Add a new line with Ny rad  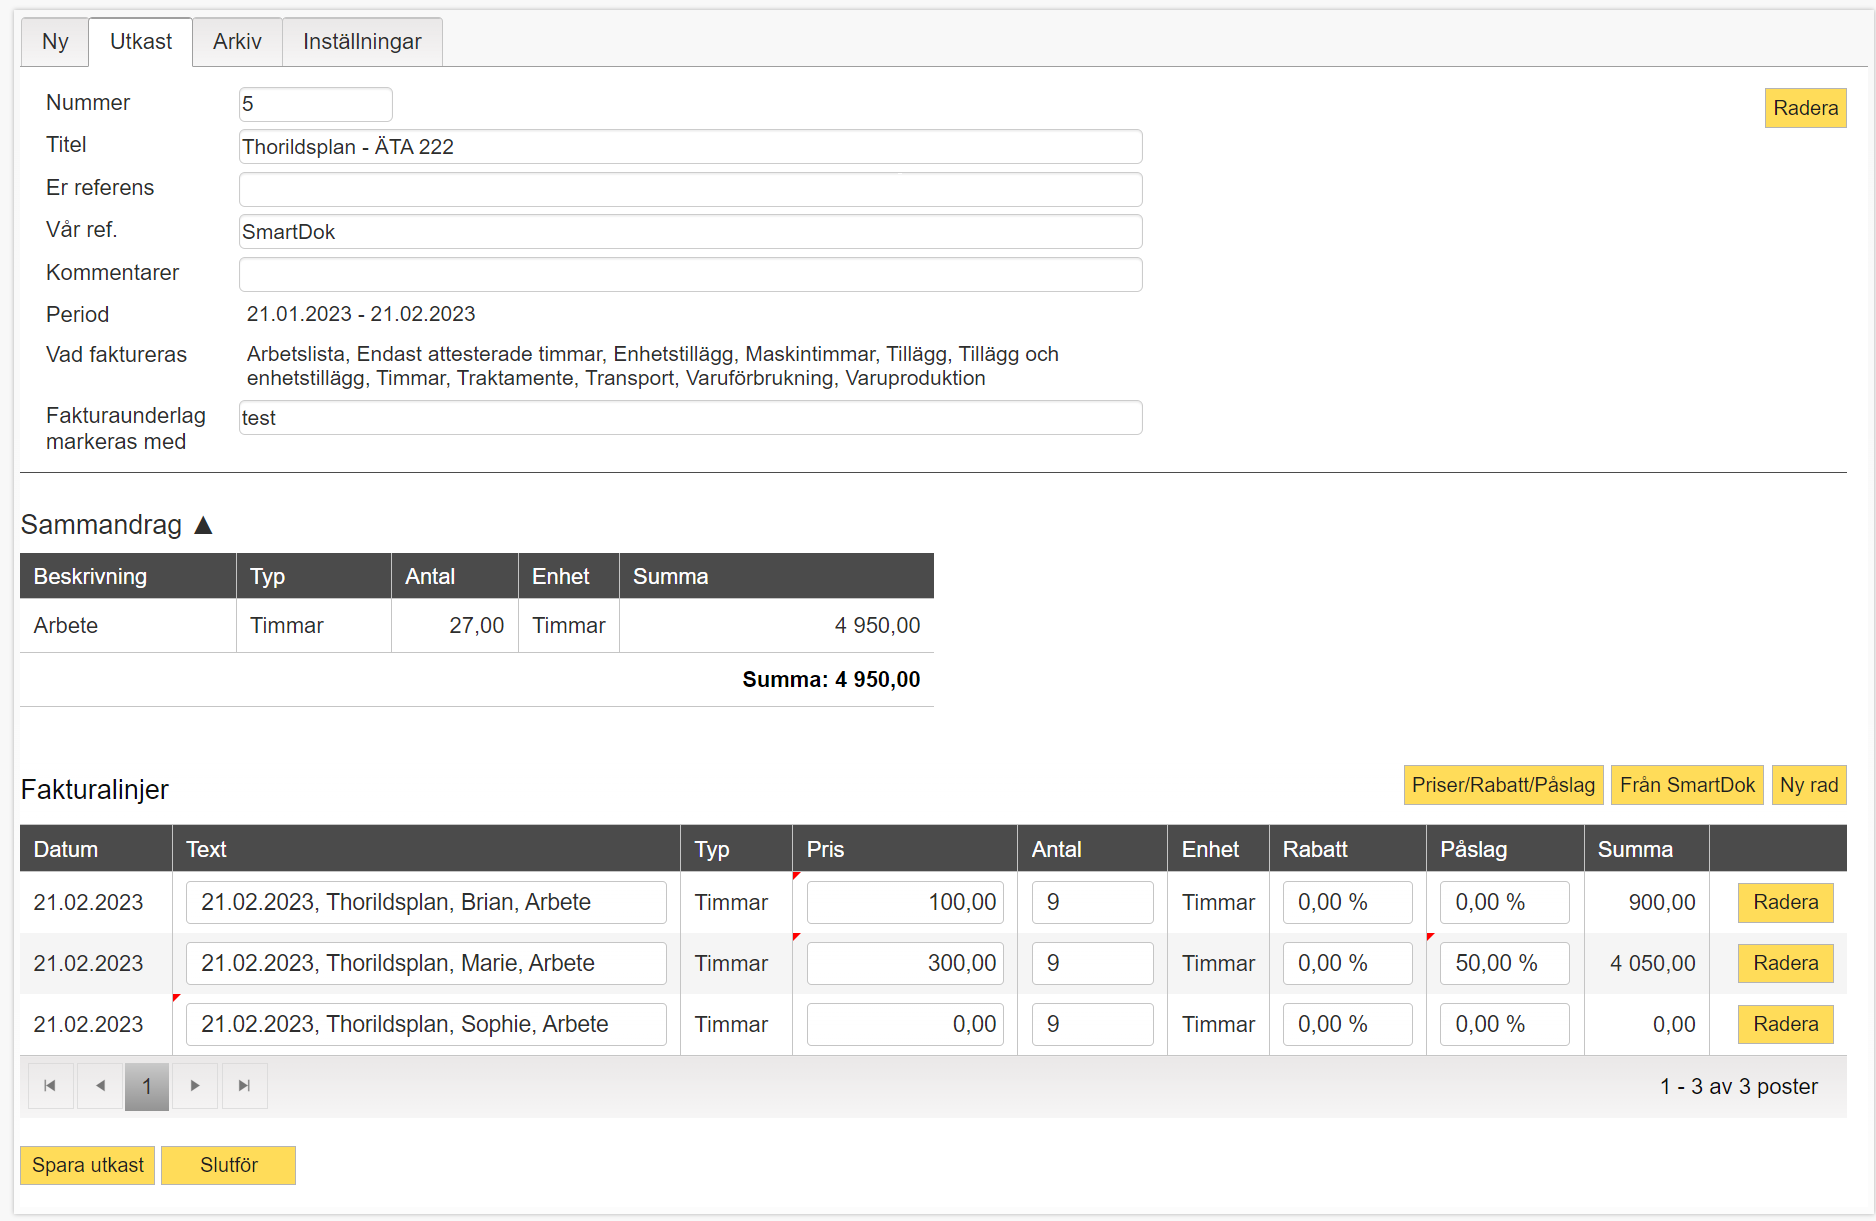pyautogui.click(x=1809, y=785)
